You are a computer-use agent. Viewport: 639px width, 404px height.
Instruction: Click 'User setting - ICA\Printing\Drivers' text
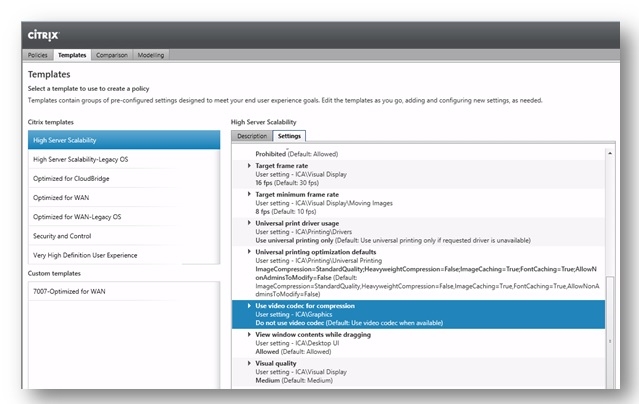[x=303, y=232]
